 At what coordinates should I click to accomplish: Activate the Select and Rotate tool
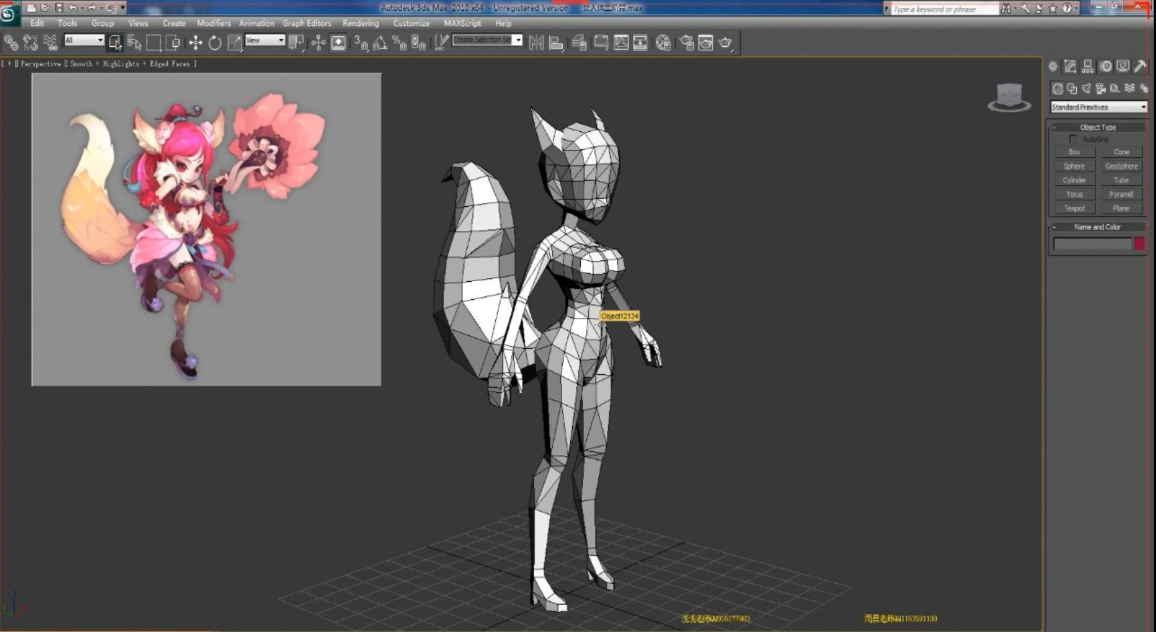(x=215, y=42)
